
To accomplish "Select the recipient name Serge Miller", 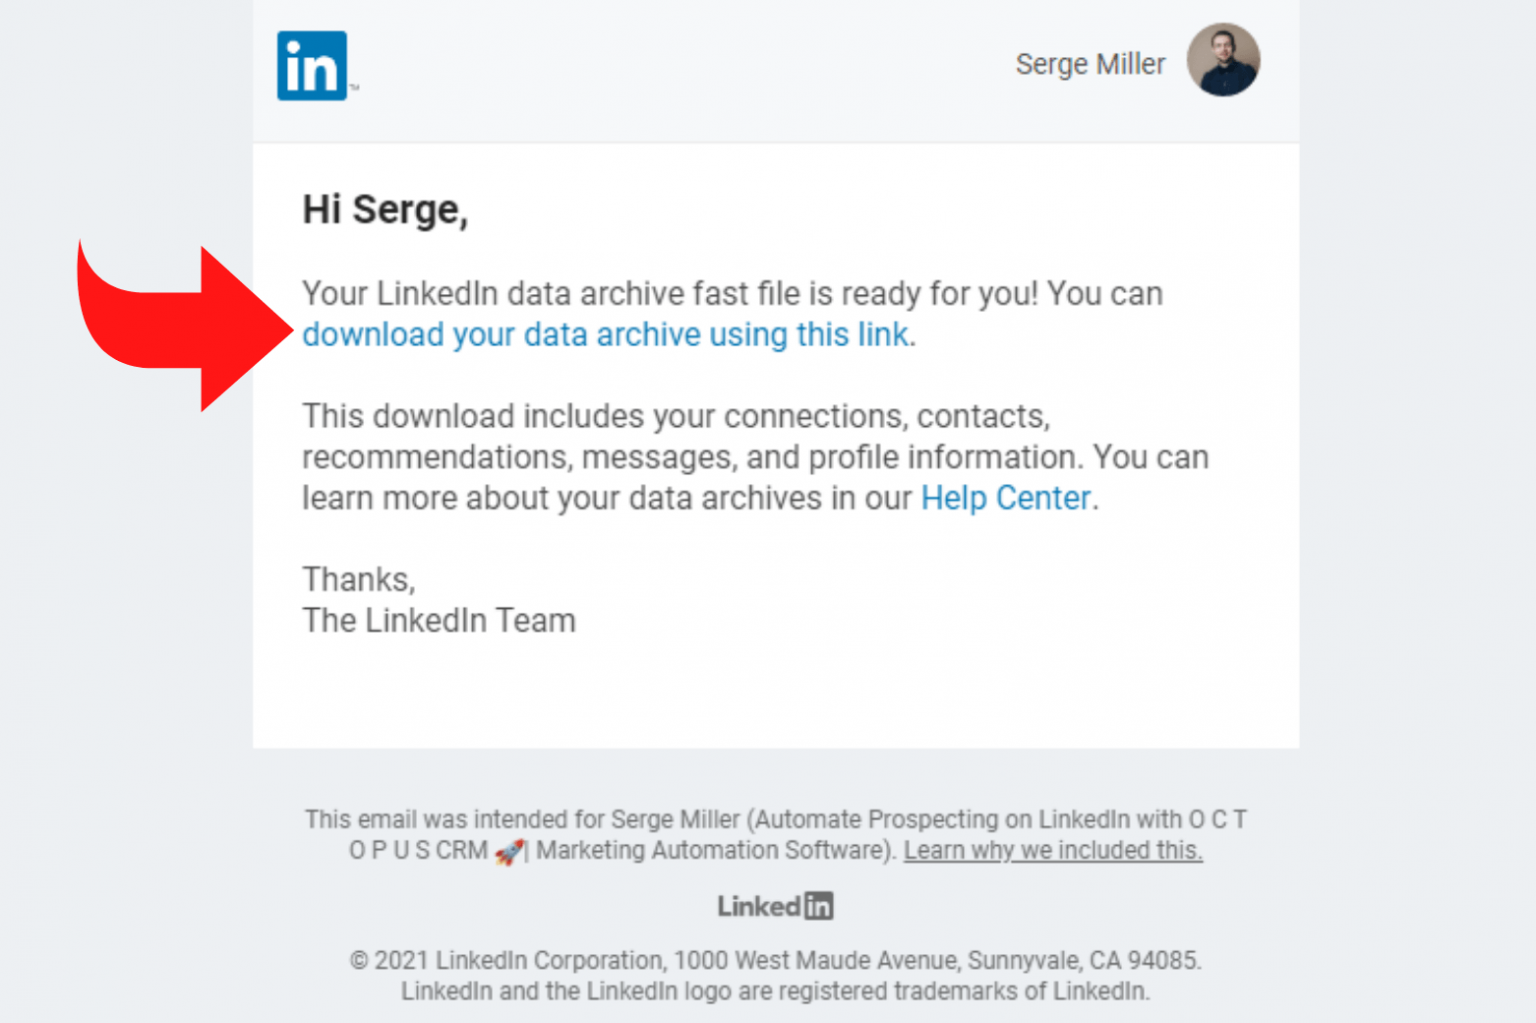I will pyautogui.click(x=1090, y=63).
